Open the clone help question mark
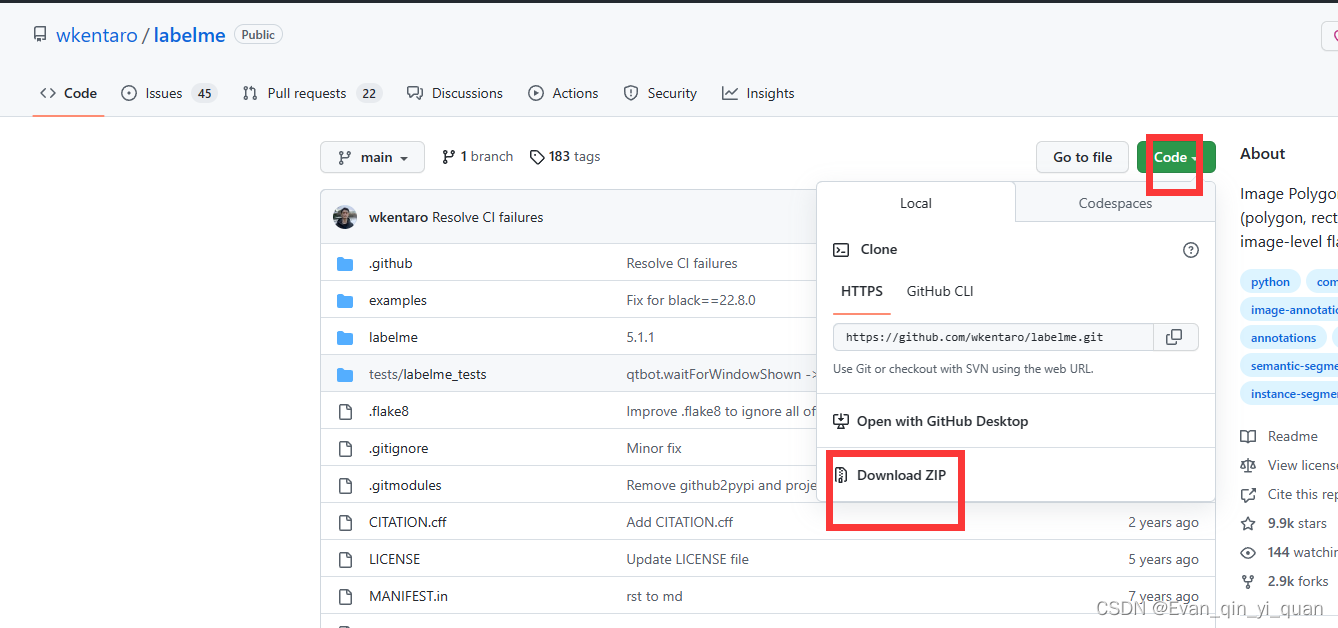Image resolution: width=1338 pixels, height=628 pixels. coord(1190,249)
